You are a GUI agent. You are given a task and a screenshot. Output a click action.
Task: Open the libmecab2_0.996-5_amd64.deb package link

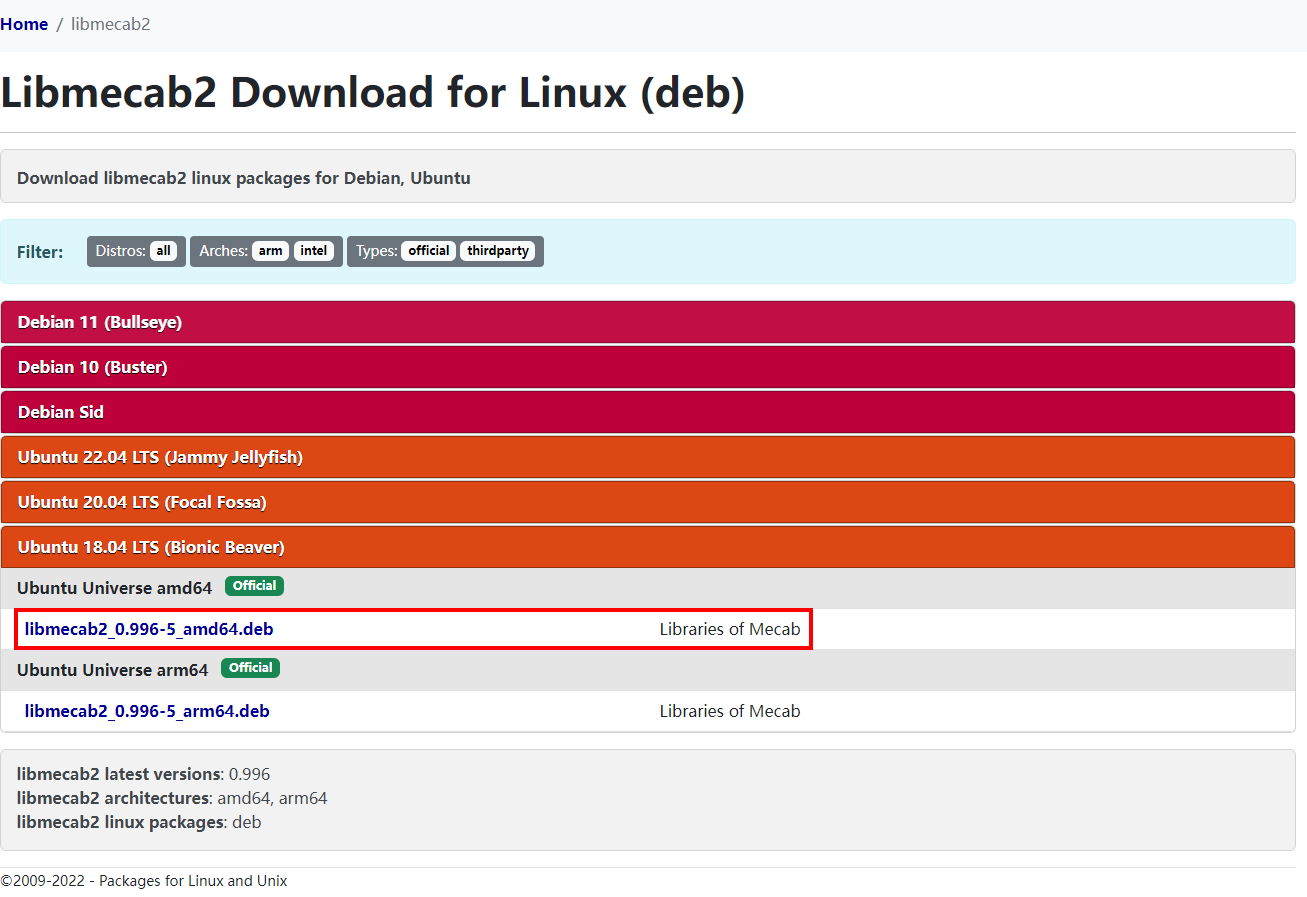[x=149, y=629]
